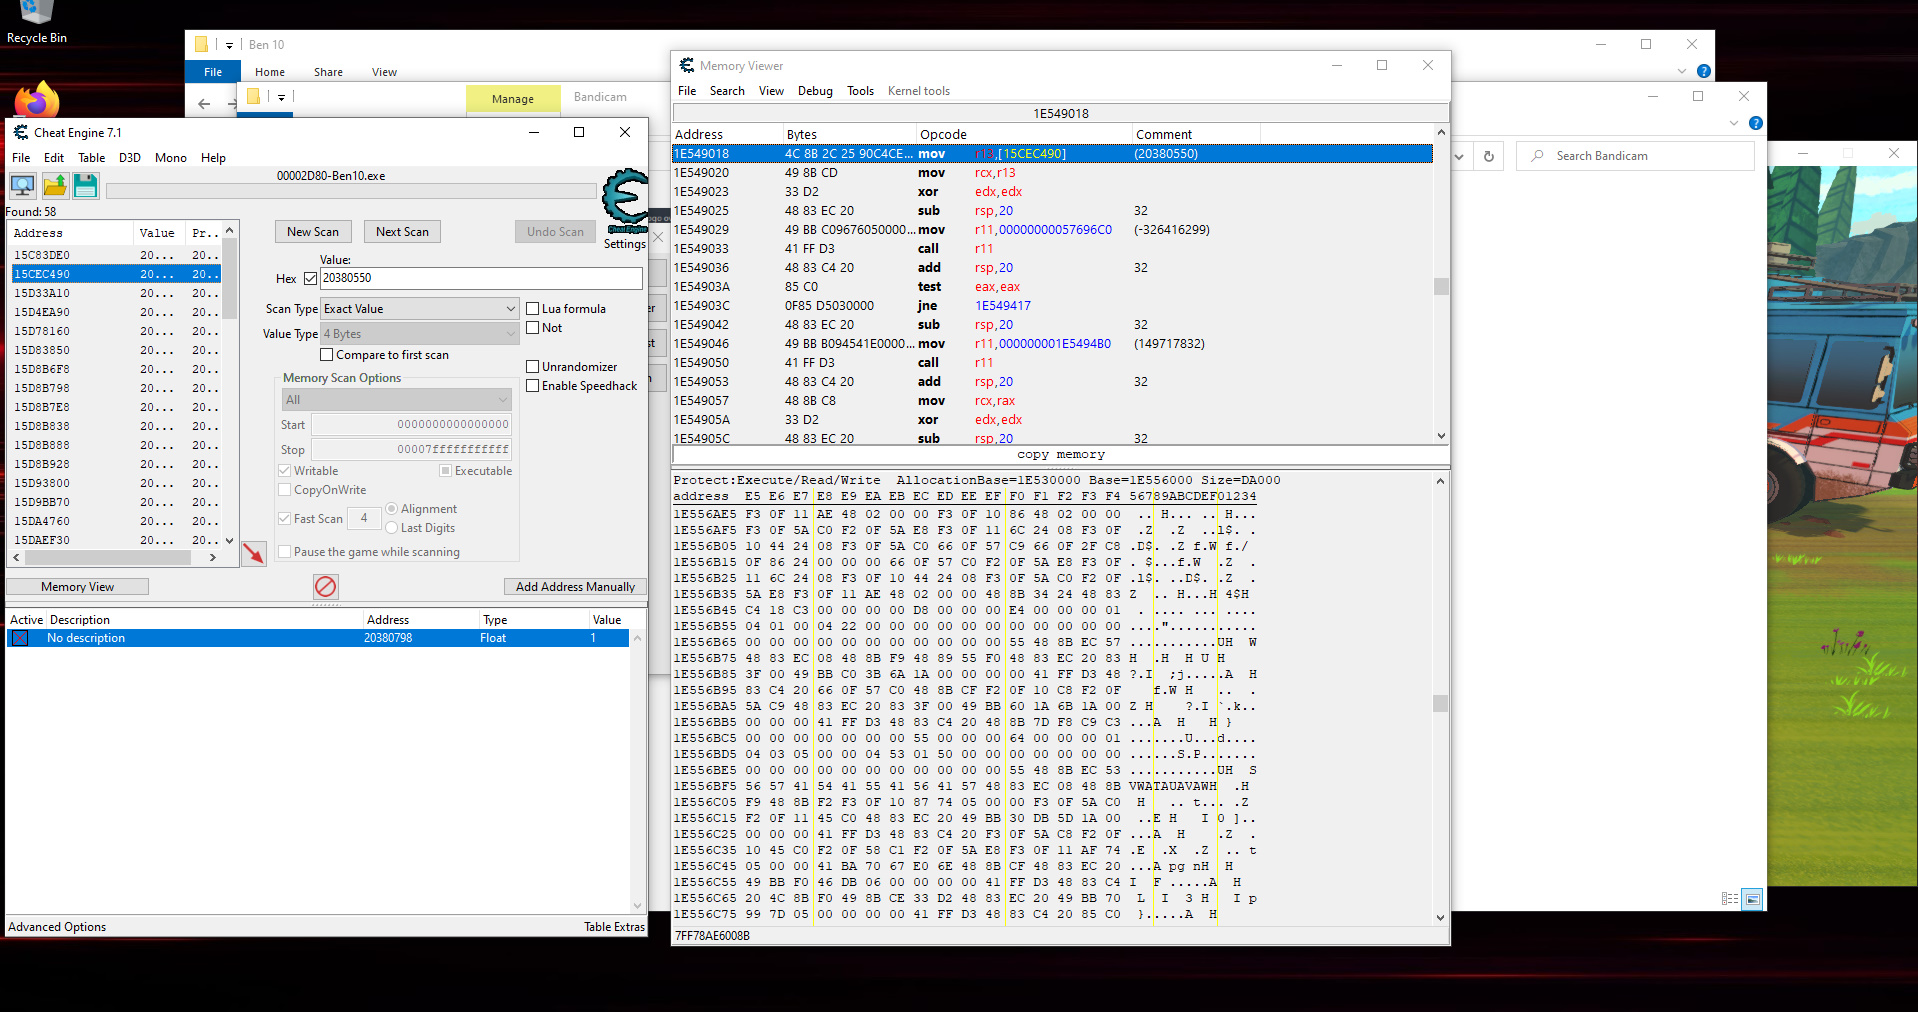Open the address bar history dropdown in Bandicam Explorer
This screenshot has width=1918, height=1012.
1459,156
